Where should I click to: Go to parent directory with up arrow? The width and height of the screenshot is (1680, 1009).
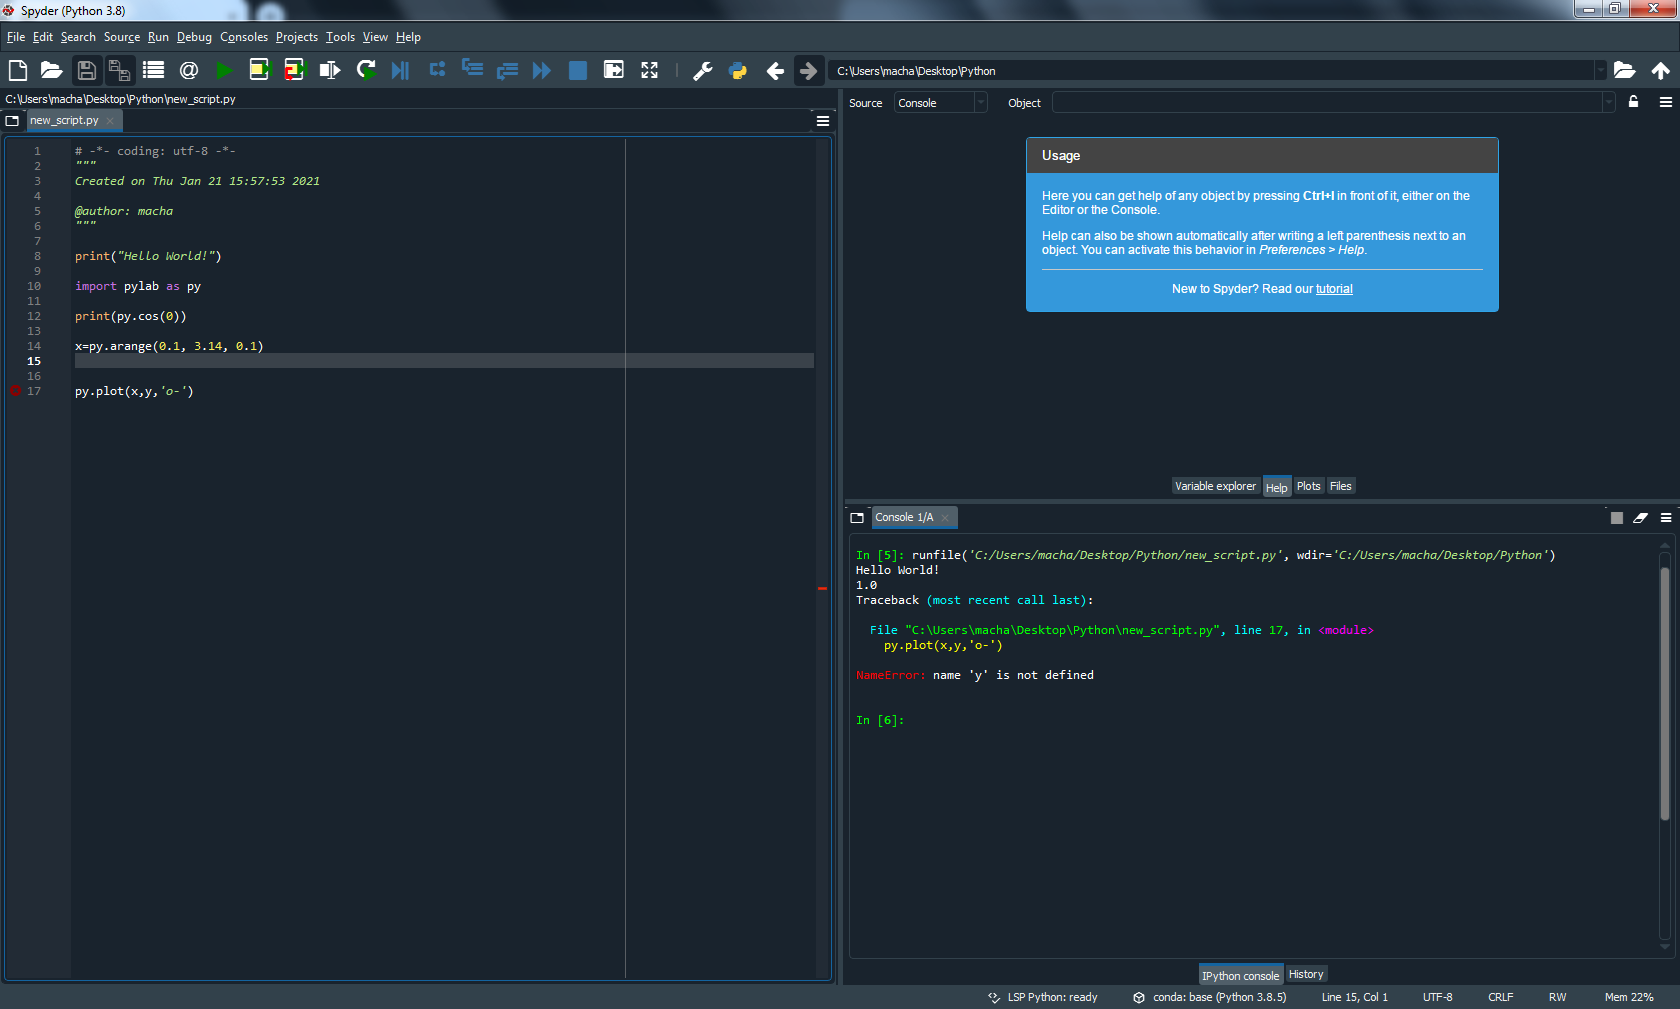pyautogui.click(x=1660, y=70)
